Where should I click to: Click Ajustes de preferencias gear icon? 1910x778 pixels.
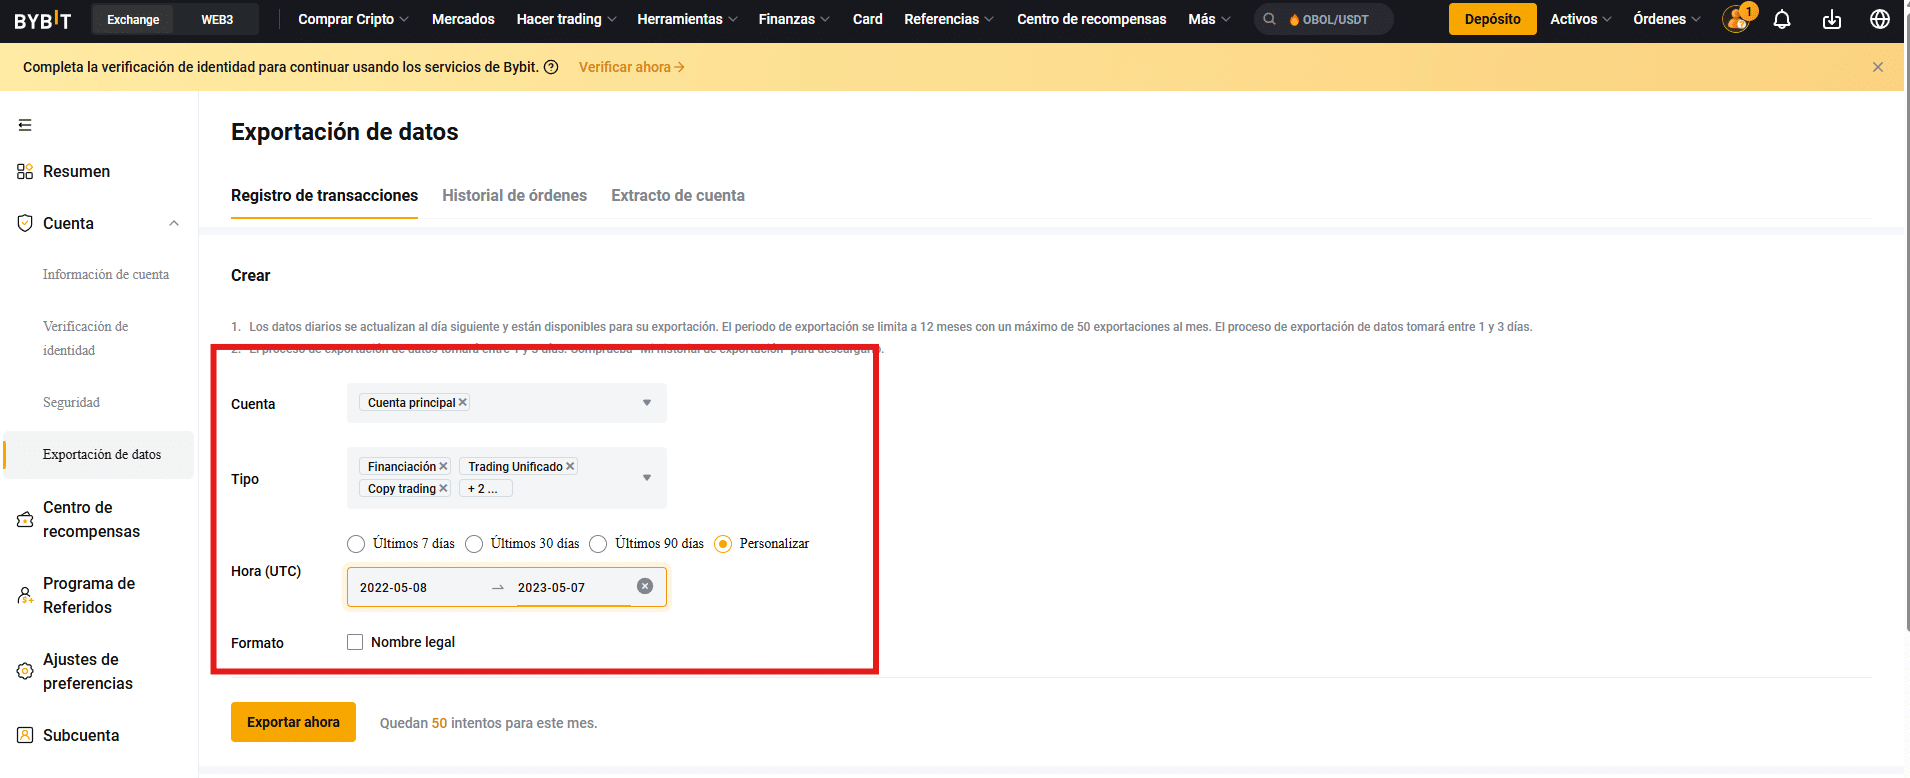pyautogui.click(x=25, y=671)
